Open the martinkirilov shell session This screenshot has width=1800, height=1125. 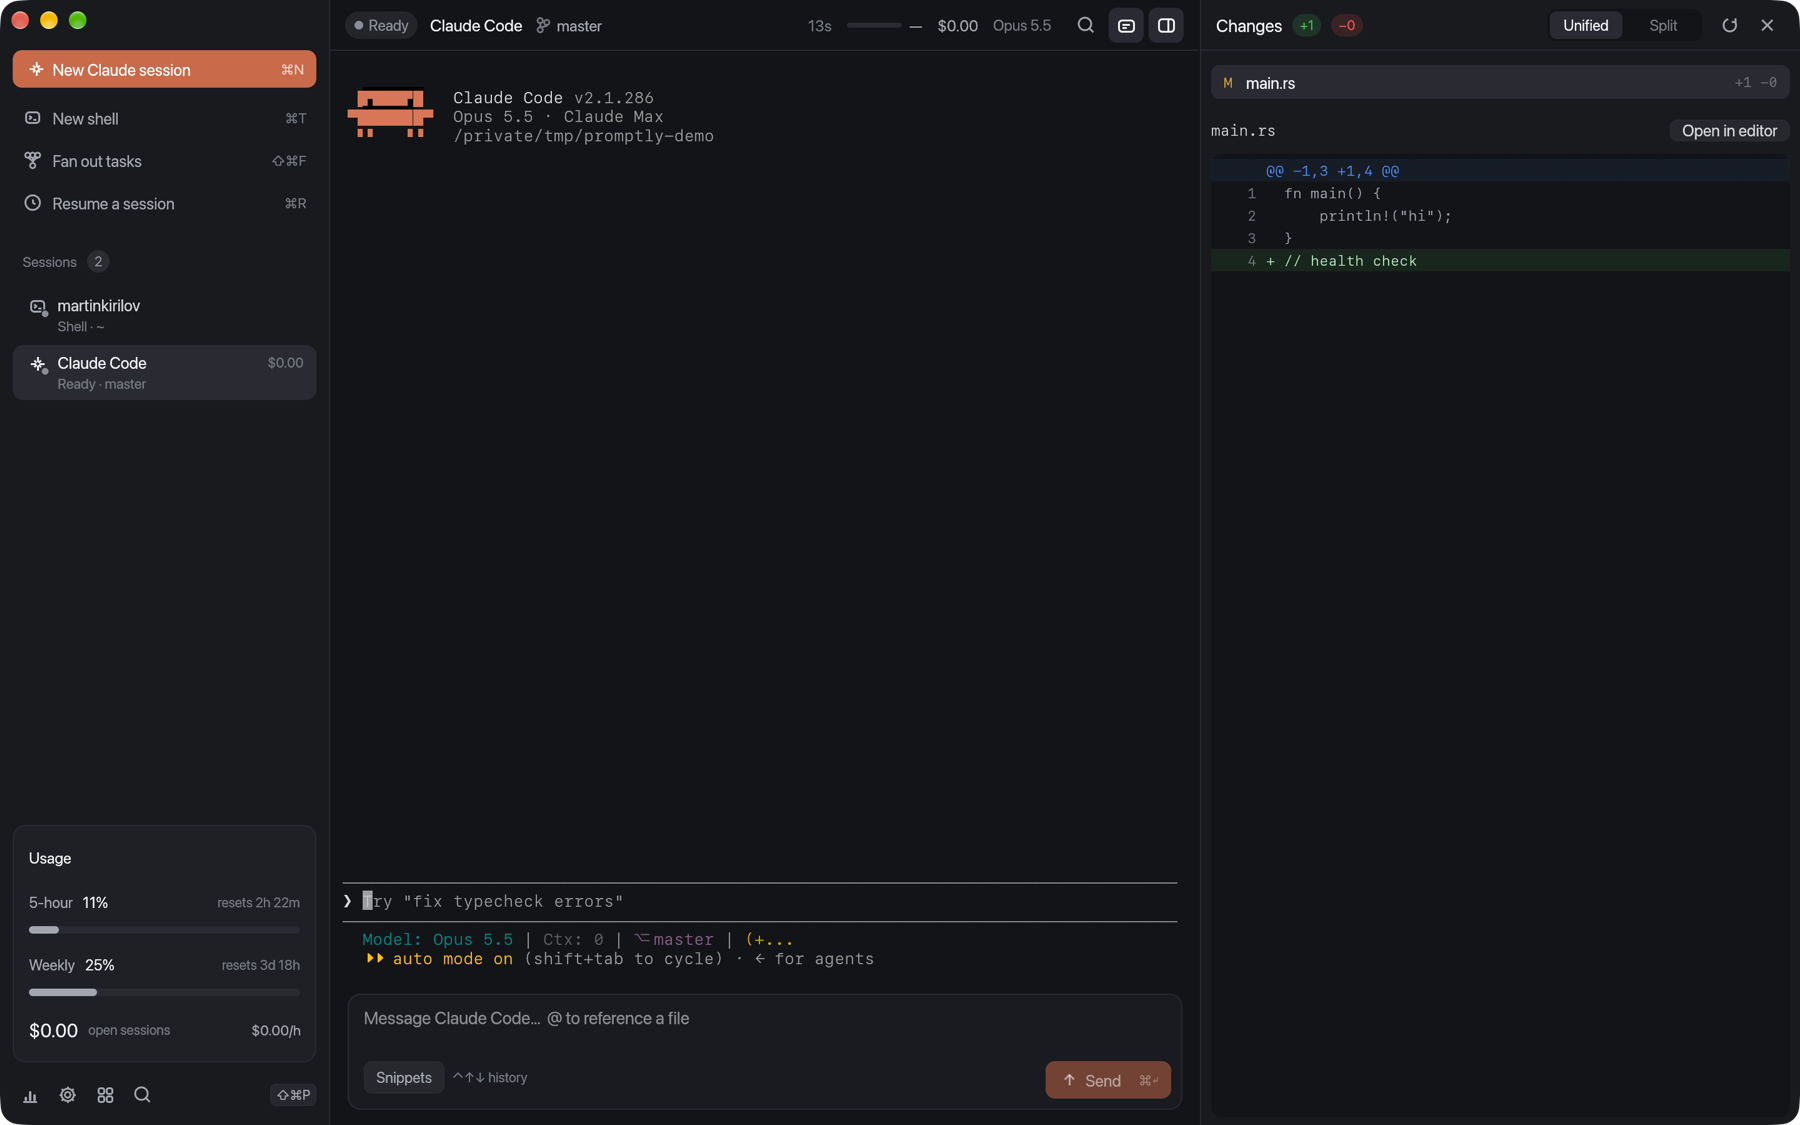(164, 315)
